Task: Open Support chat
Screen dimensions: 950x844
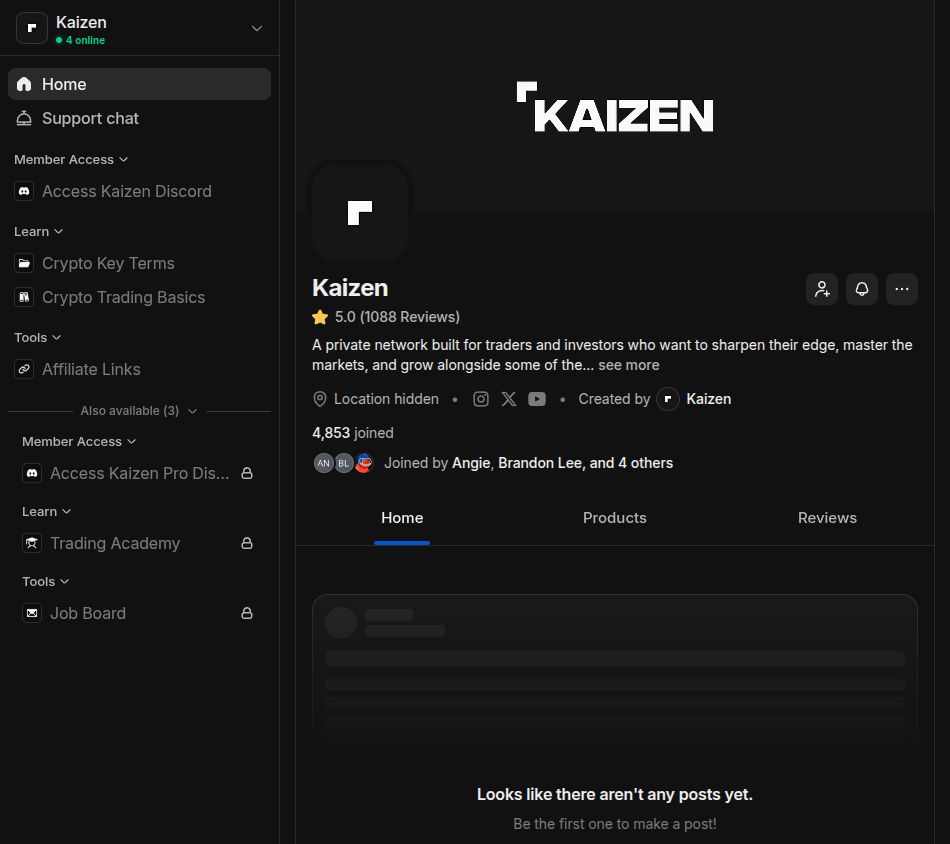Action: coord(139,118)
